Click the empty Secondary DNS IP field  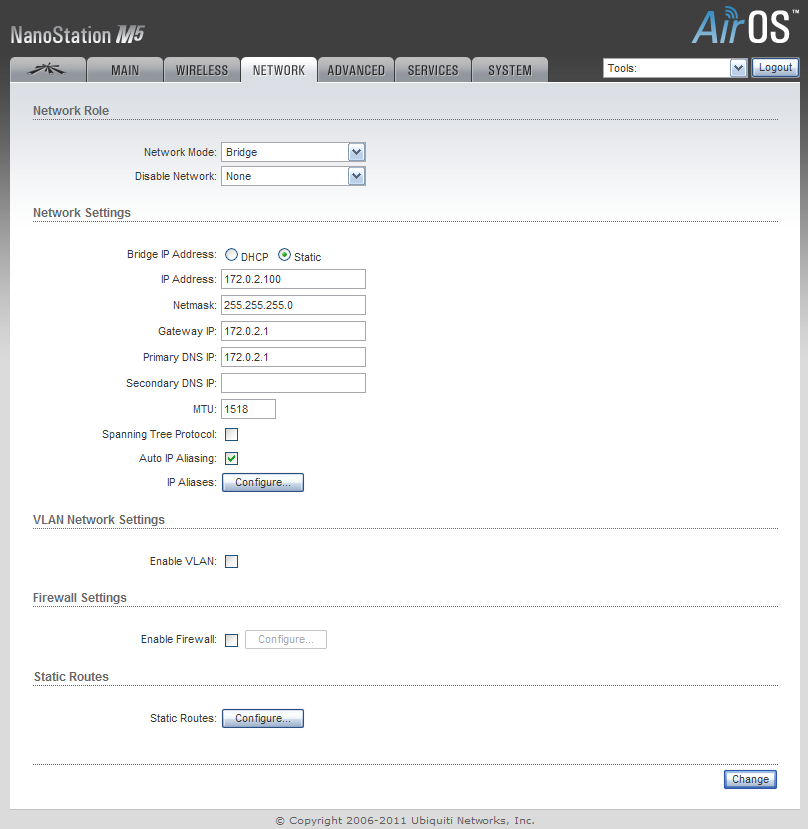click(x=293, y=383)
